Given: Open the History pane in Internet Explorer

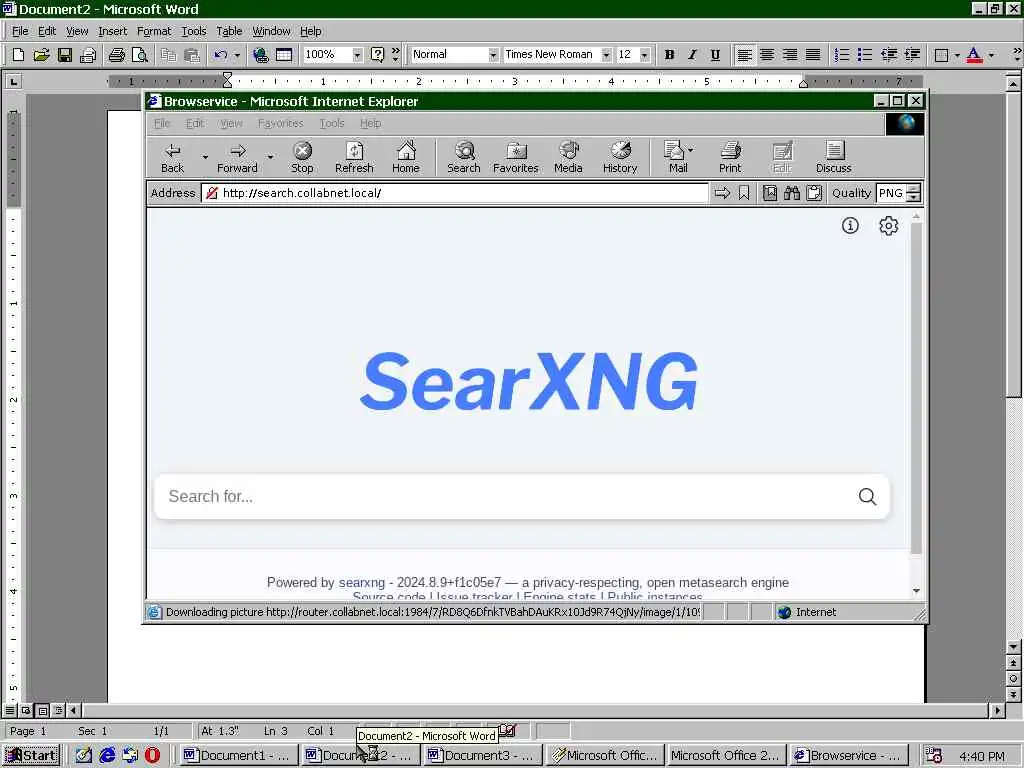Looking at the screenshot, I should click(x=620, y=158).
